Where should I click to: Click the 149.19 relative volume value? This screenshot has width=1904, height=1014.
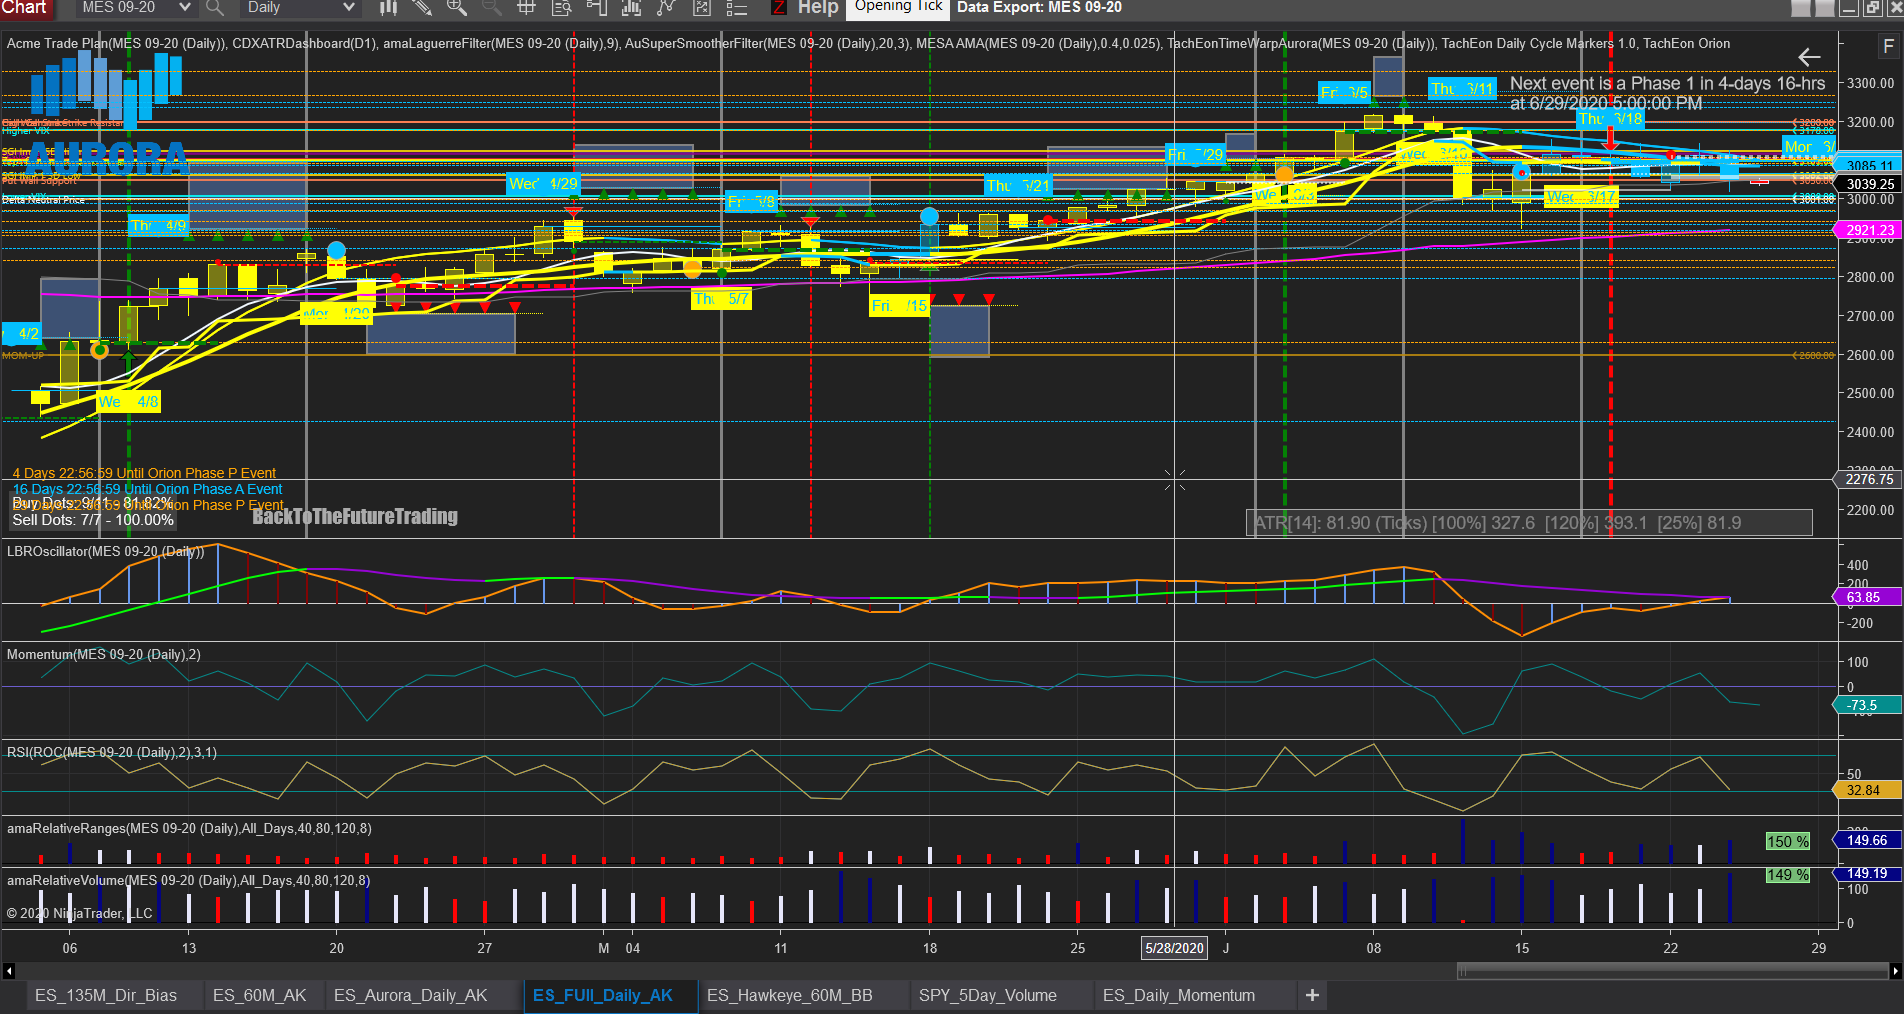tap(1866, 873)
